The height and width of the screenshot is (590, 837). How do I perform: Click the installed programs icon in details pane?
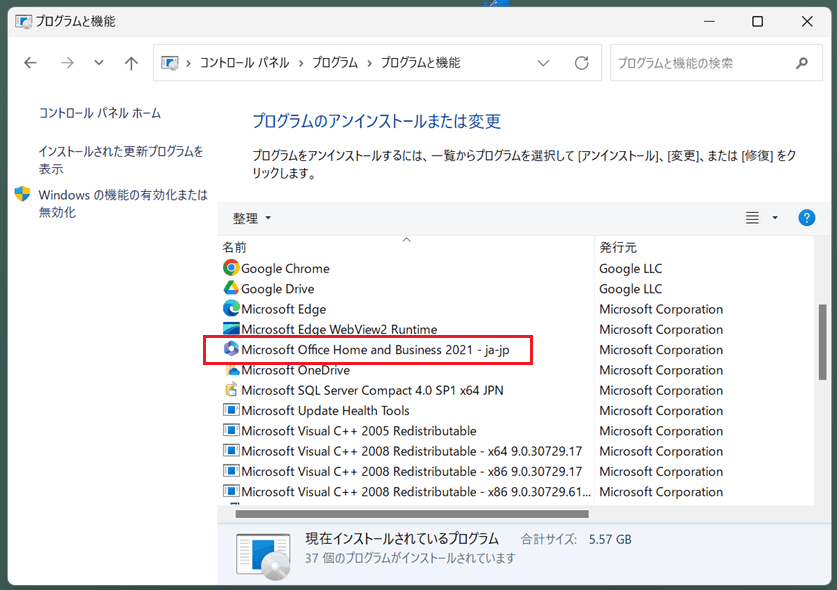[x=263, y=556]
